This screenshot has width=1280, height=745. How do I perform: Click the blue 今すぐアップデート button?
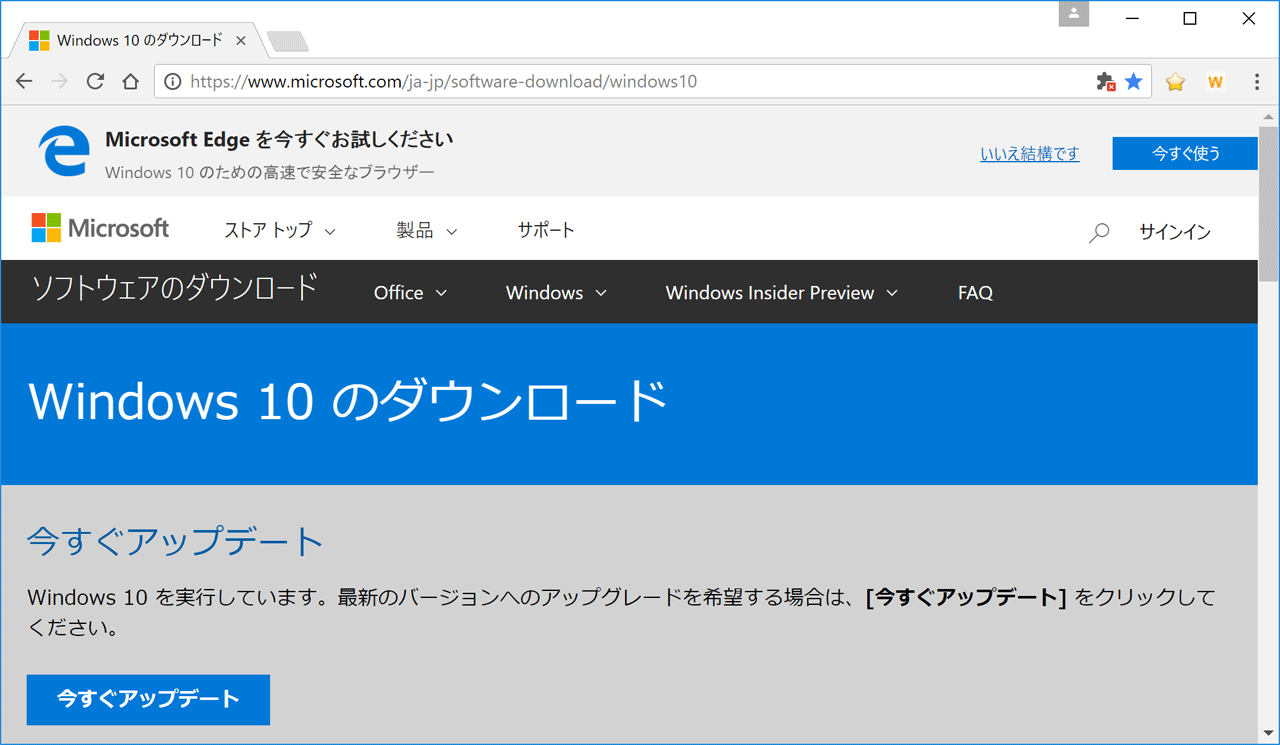pyautogui.click(x=148, y=699)
